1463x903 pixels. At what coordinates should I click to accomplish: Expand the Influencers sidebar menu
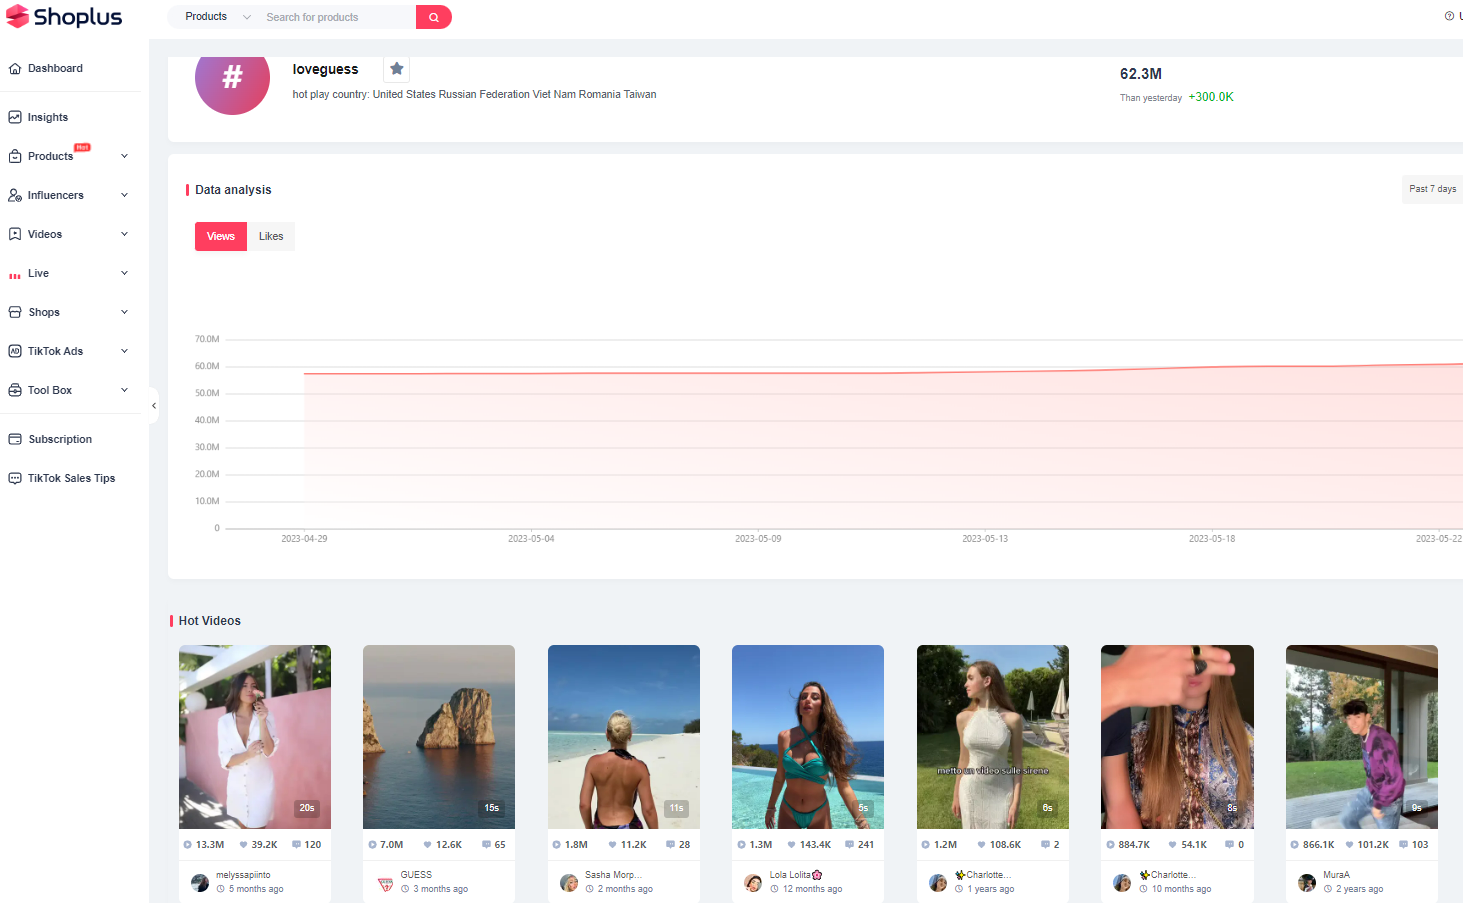(124, 195)
